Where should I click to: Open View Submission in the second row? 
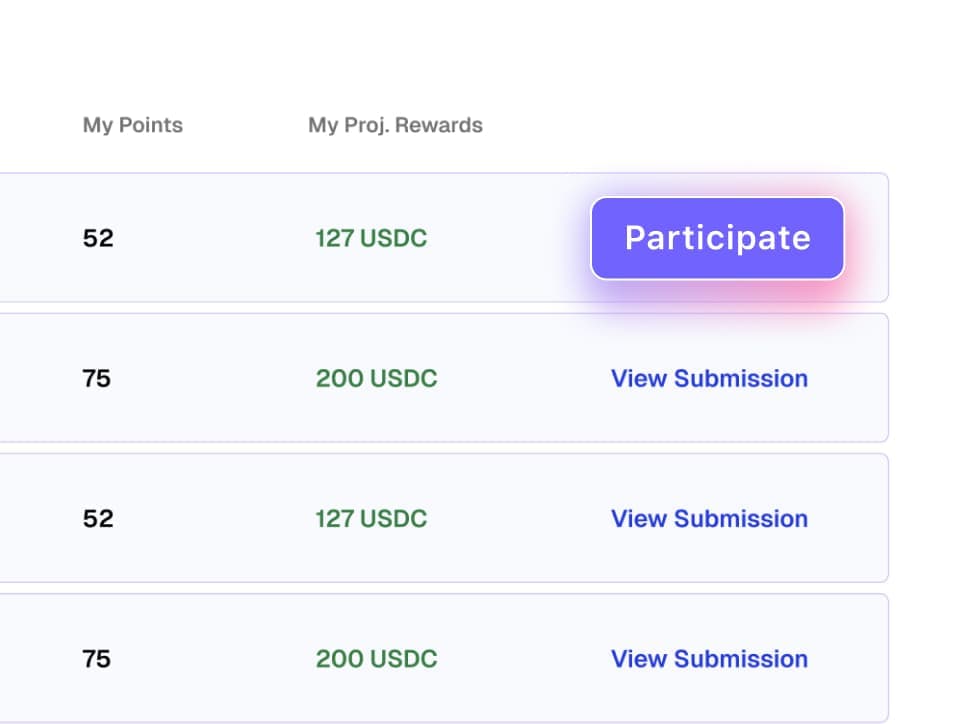pos(709,379)
